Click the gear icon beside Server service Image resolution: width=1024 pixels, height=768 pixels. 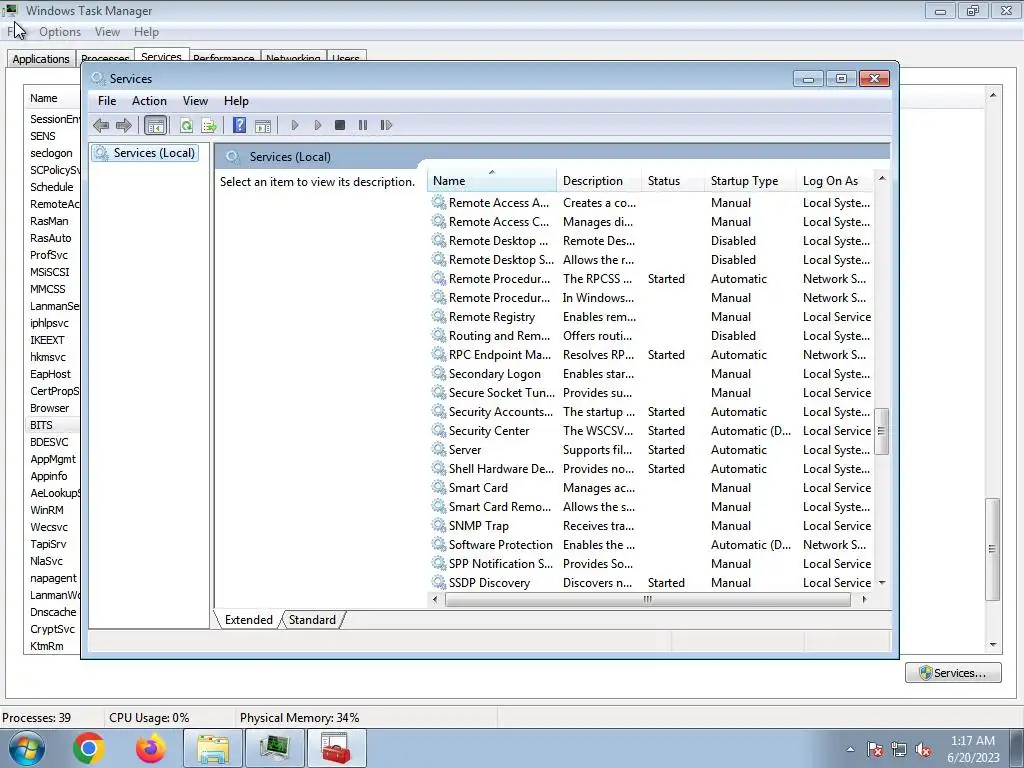[x=439, y=449]
